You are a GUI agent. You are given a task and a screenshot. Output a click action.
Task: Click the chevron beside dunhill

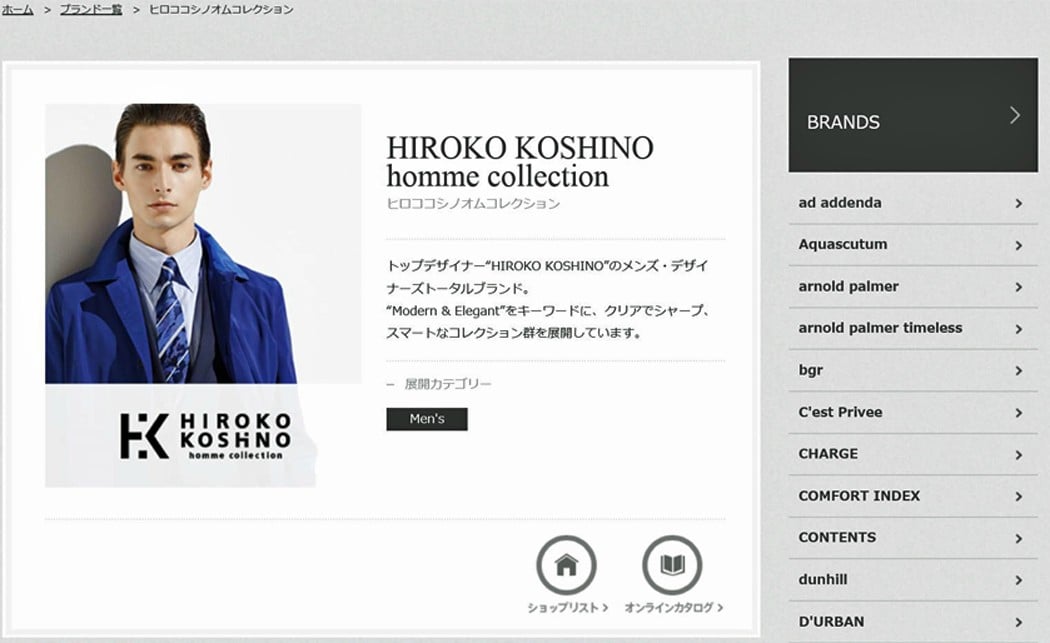point(1019,581)
